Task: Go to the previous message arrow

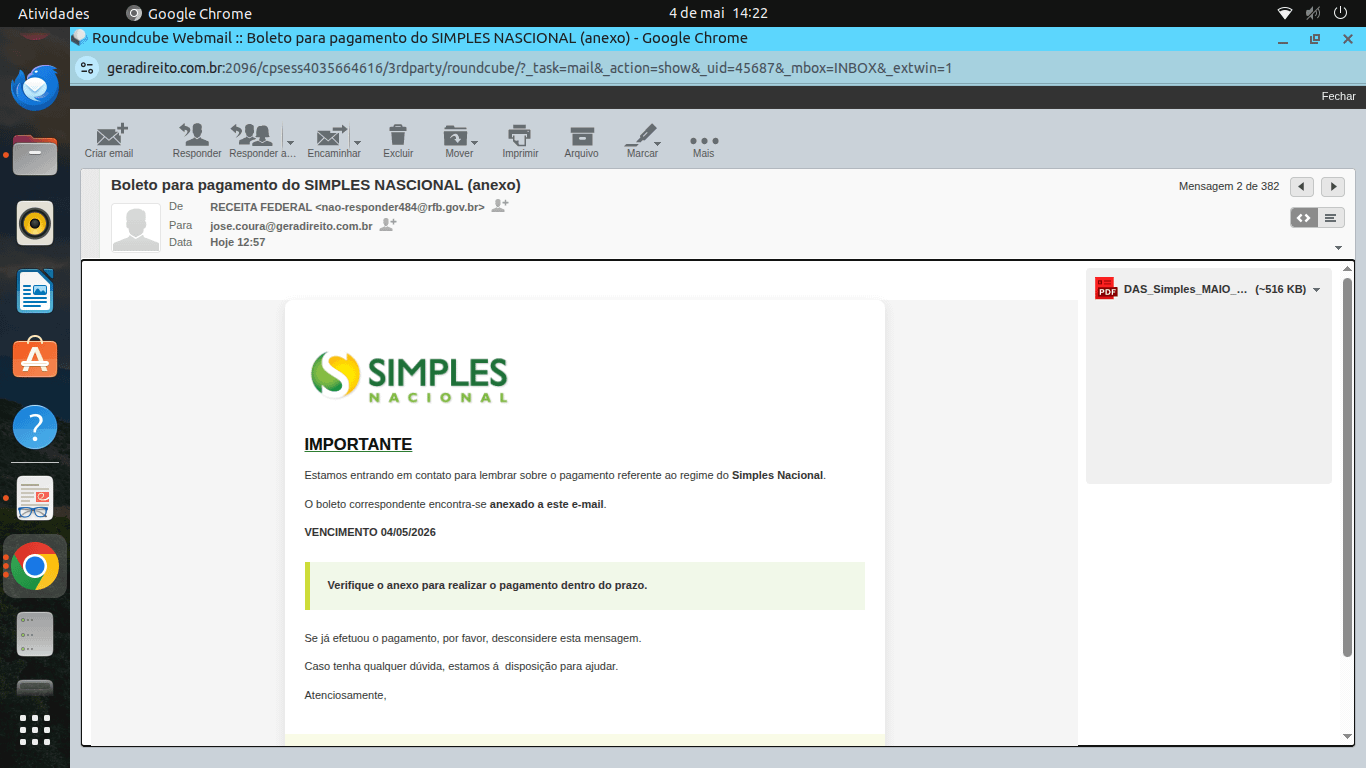Action: pyautogui.click(x=1302, y=187)
